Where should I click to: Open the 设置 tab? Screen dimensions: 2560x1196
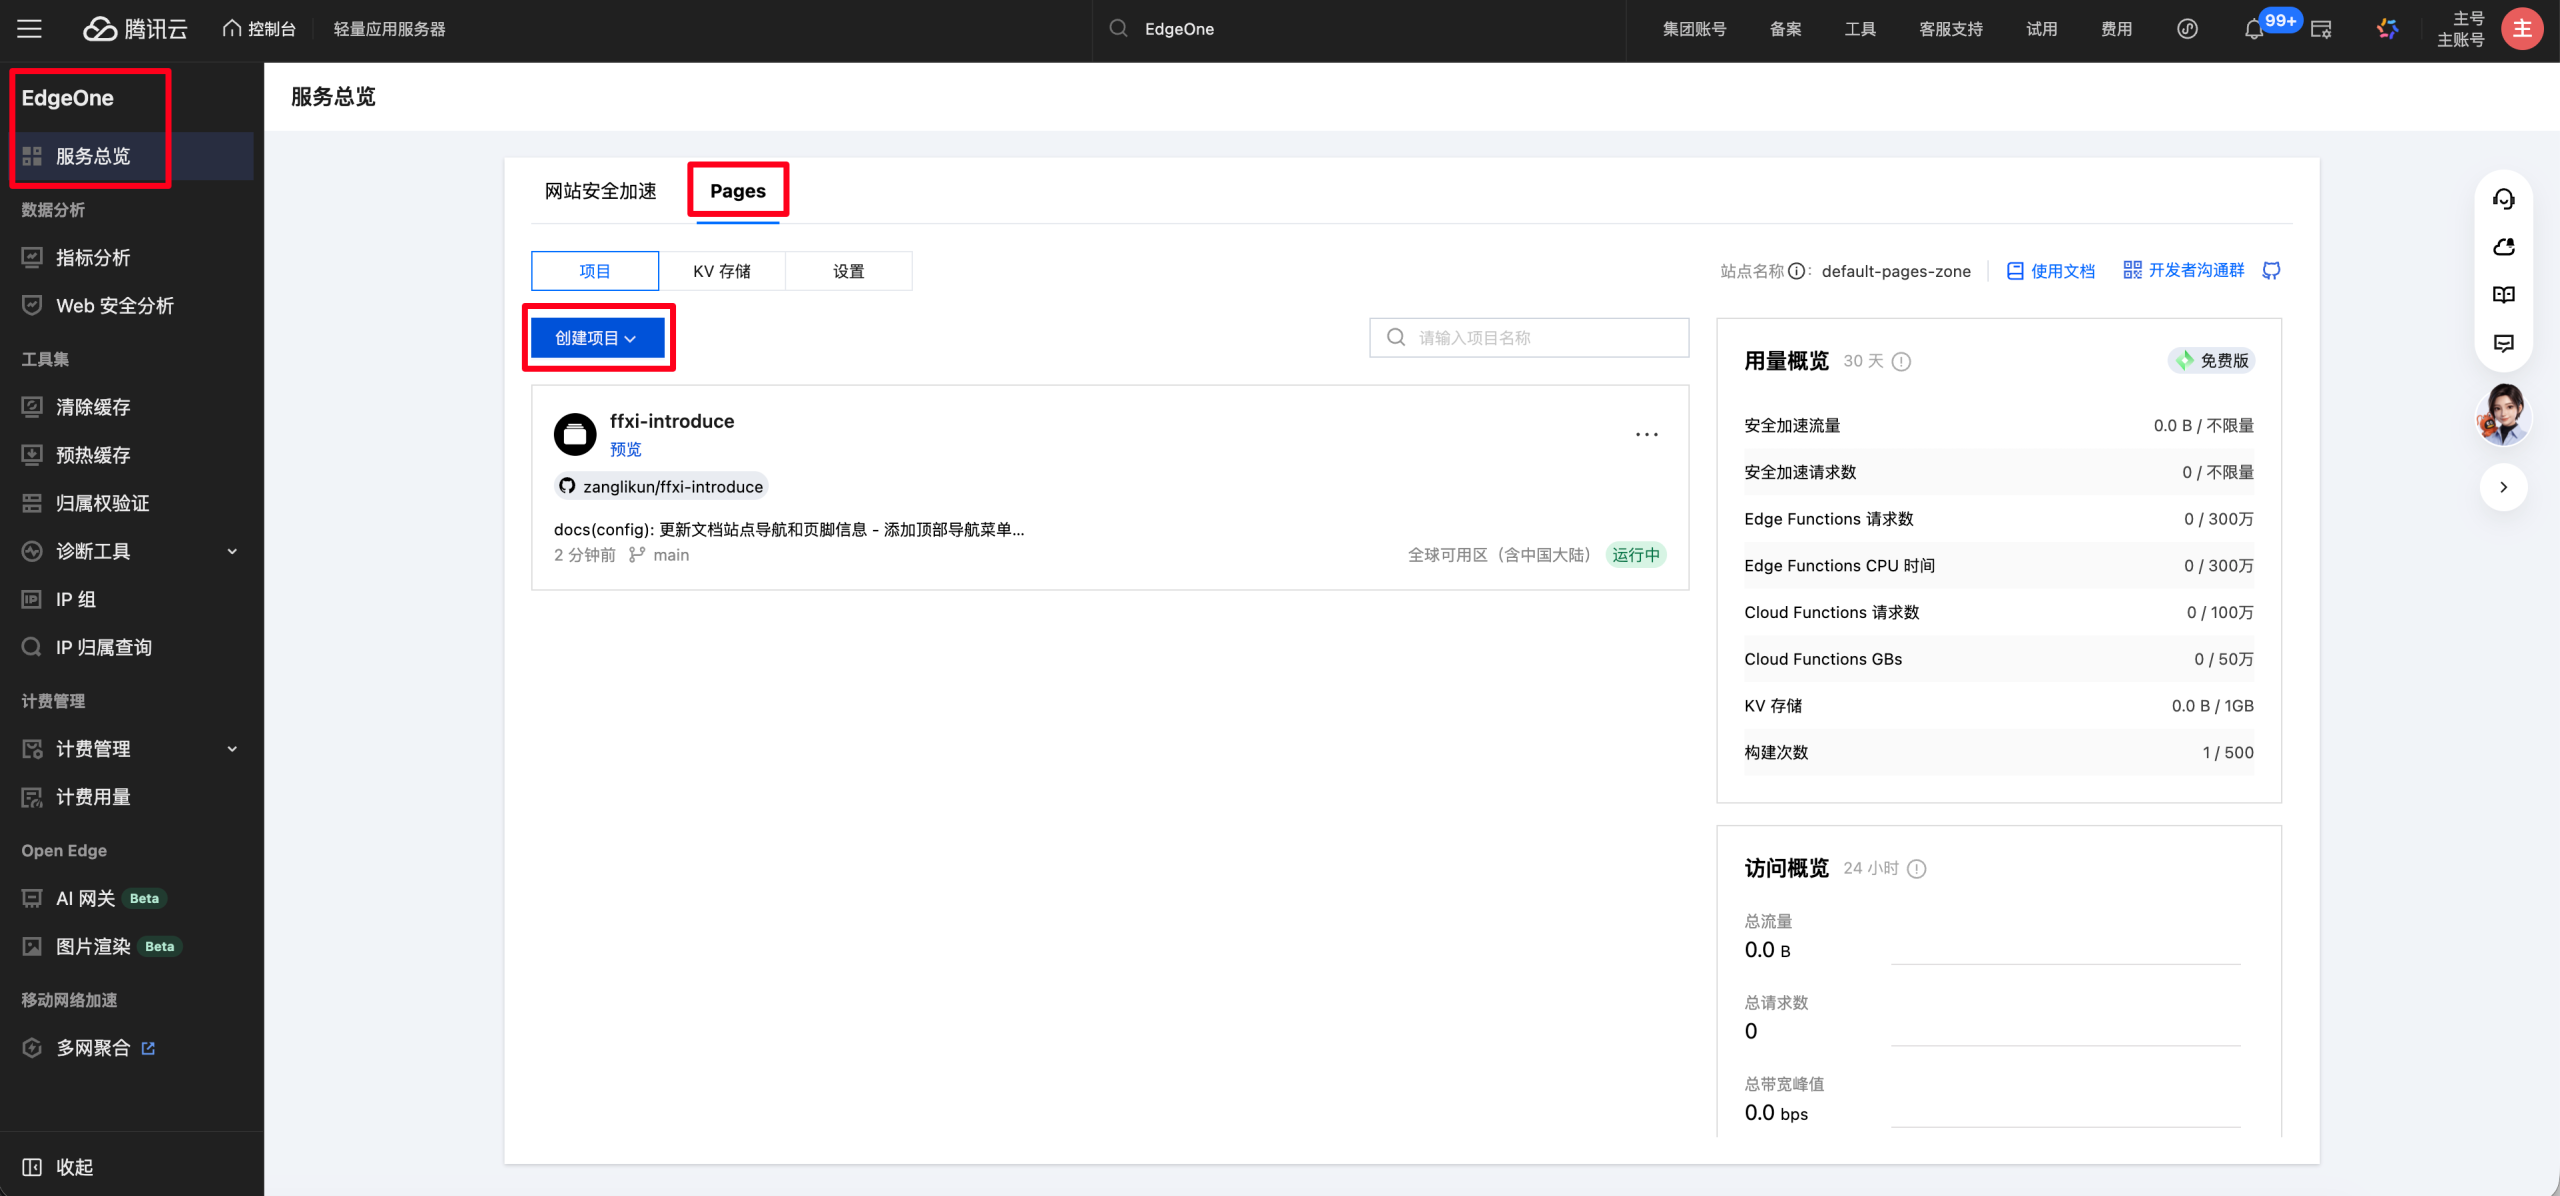click(848, 271)
